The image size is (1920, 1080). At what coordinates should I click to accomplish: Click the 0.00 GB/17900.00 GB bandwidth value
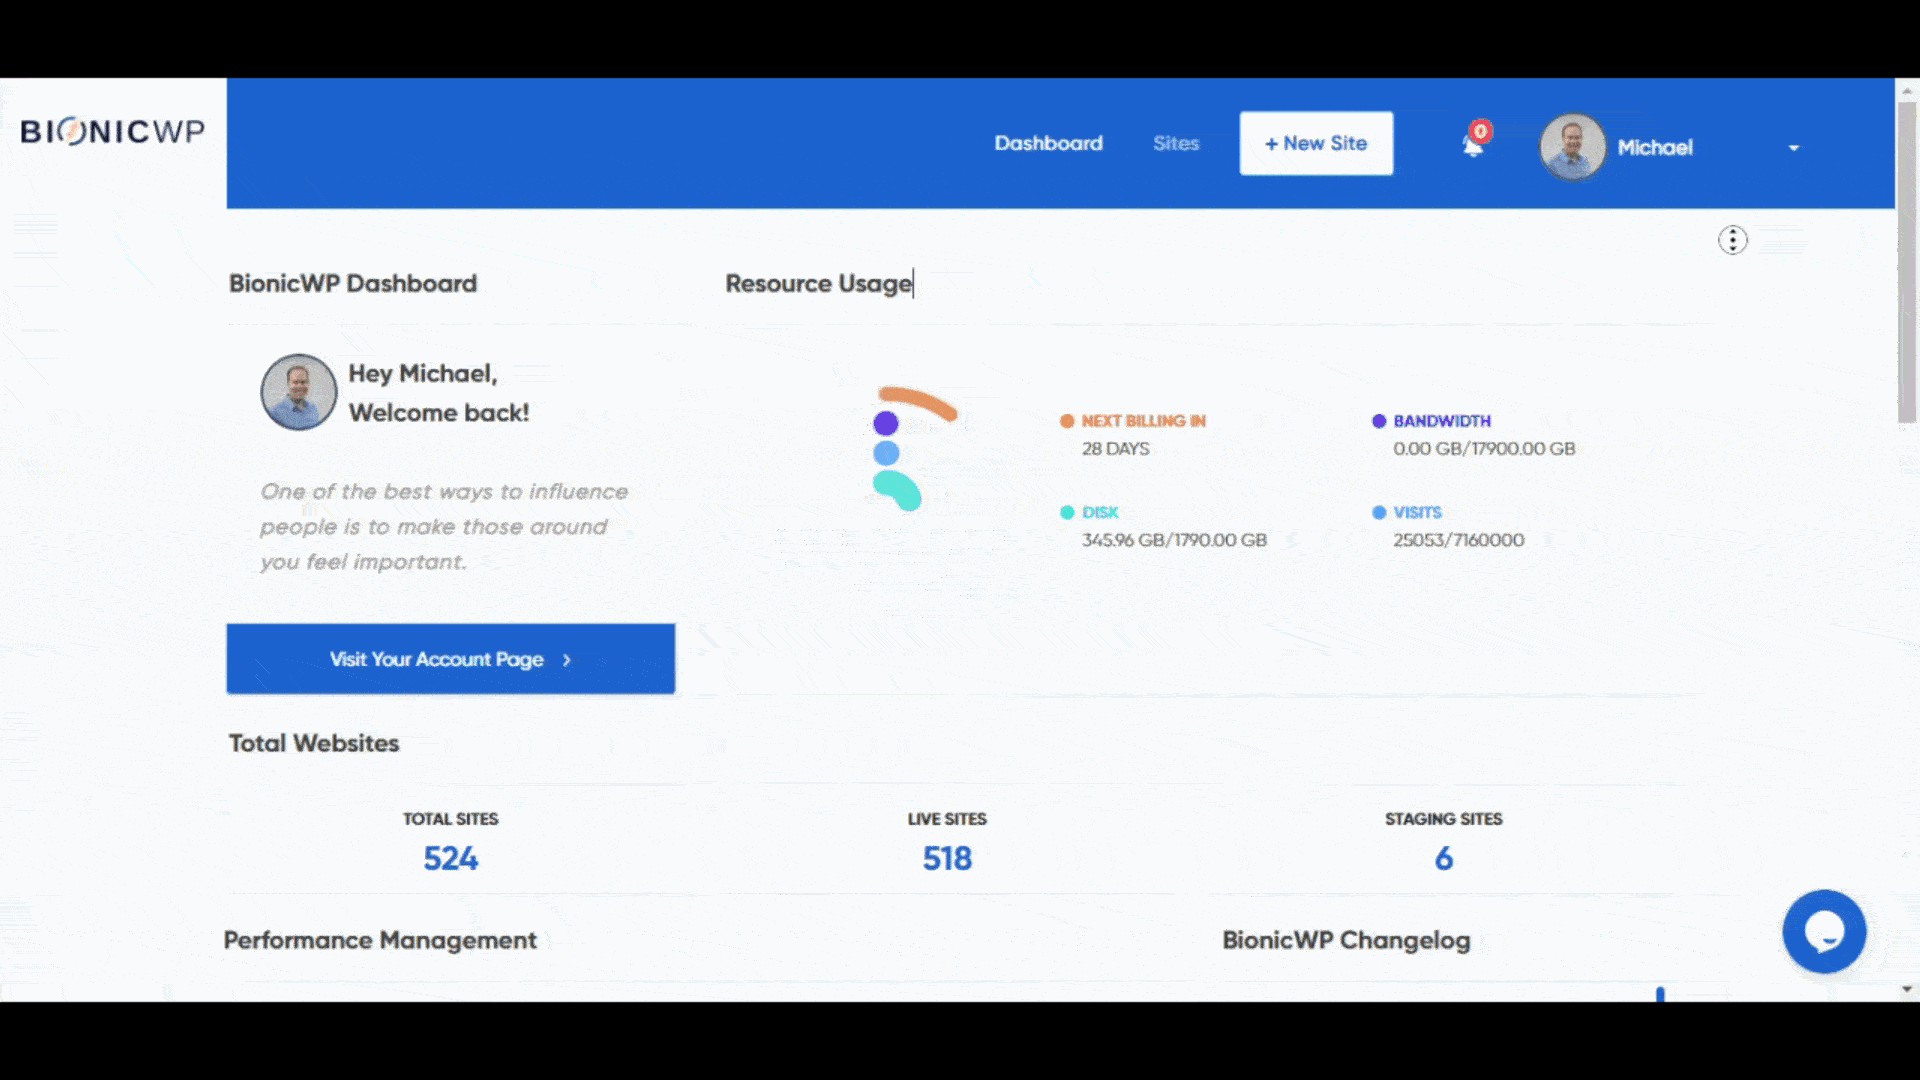(x=1484, y=449)
